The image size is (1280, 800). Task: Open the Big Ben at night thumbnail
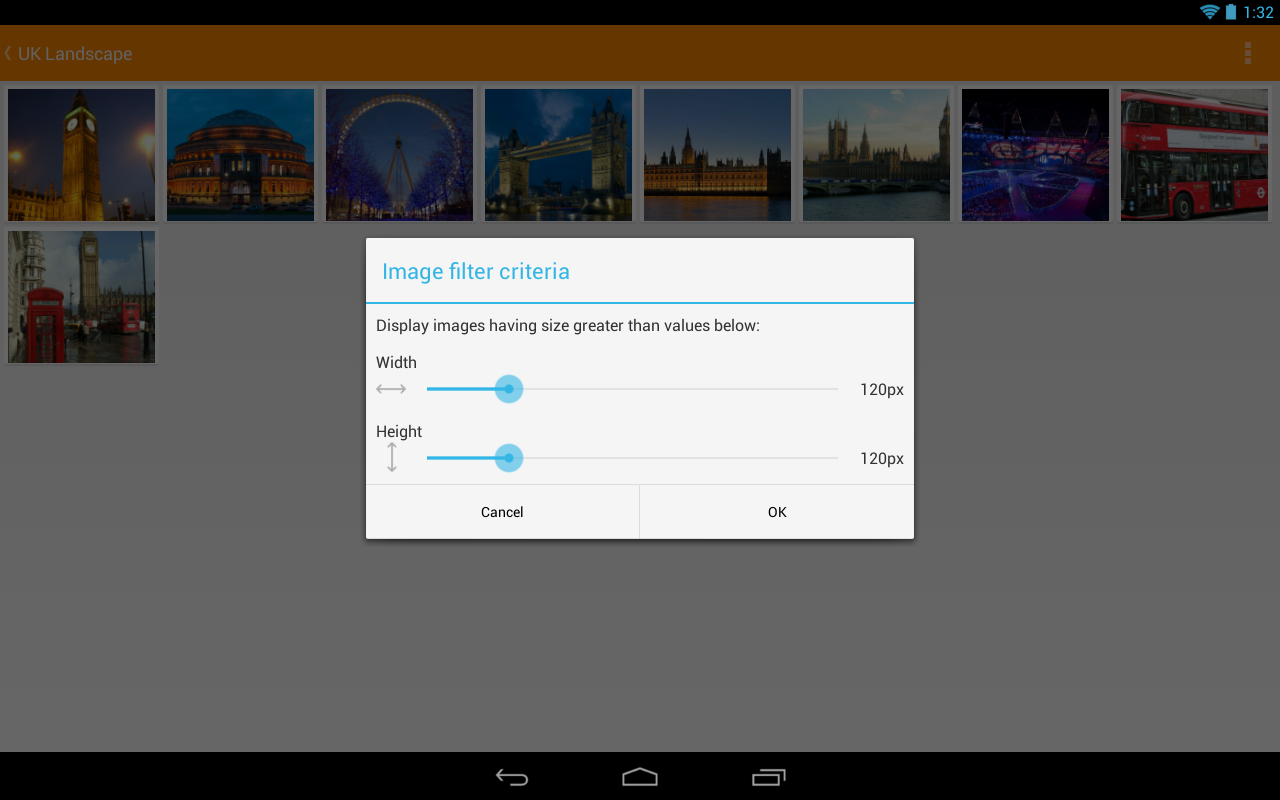click(x=82, y=155)
